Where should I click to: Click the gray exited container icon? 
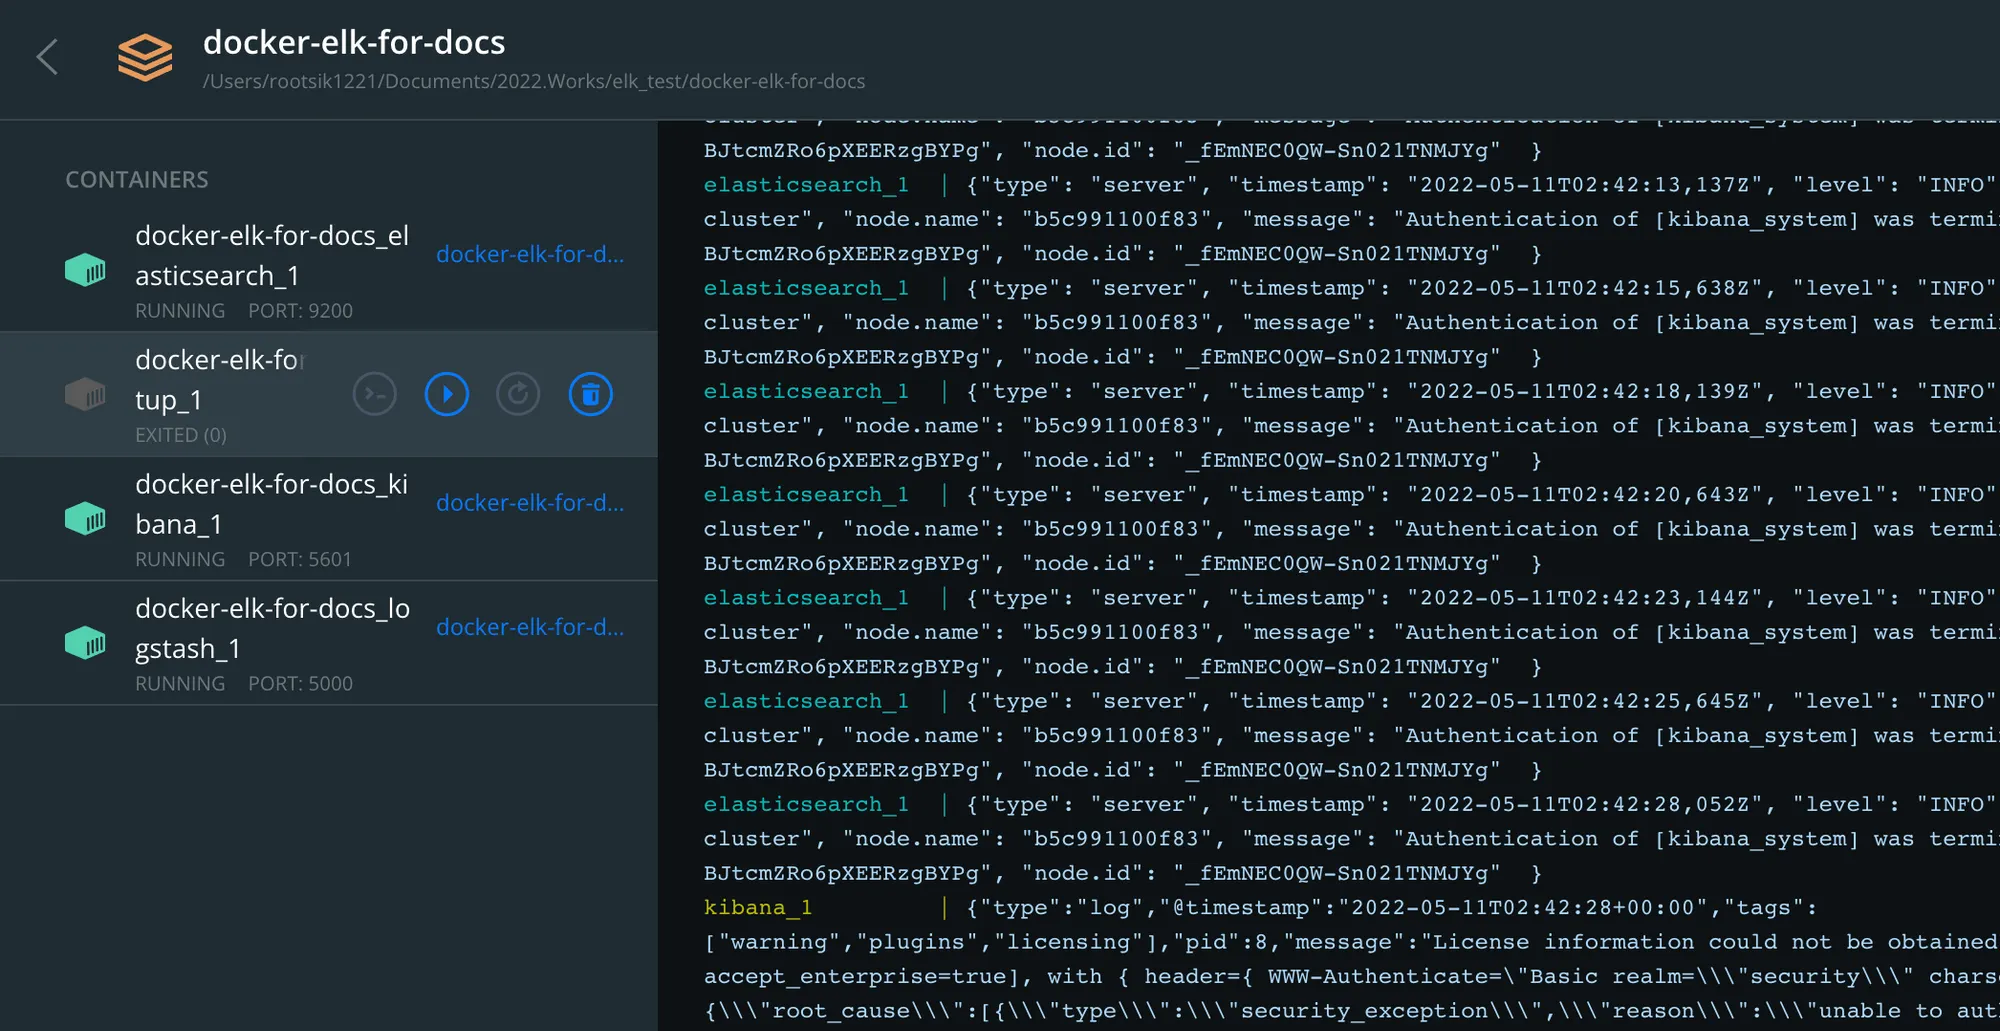(x=85, y=394)
